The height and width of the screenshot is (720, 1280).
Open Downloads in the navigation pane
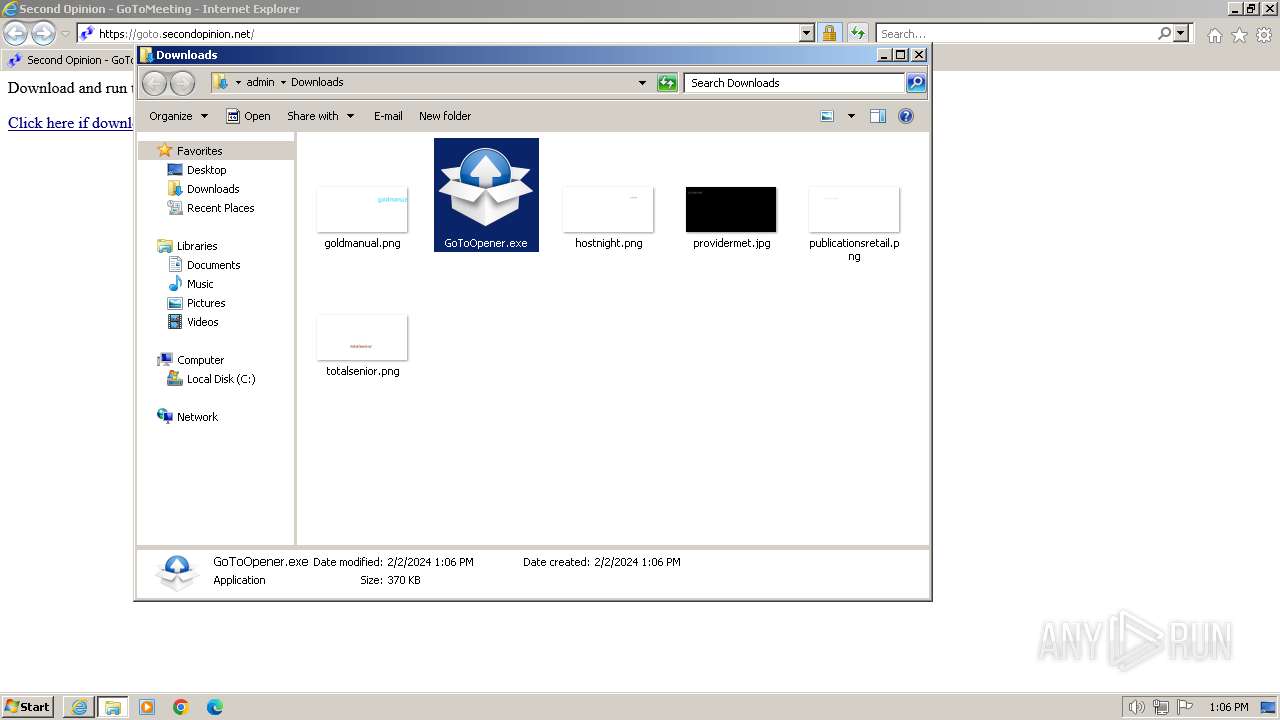[x=213, y=189]
